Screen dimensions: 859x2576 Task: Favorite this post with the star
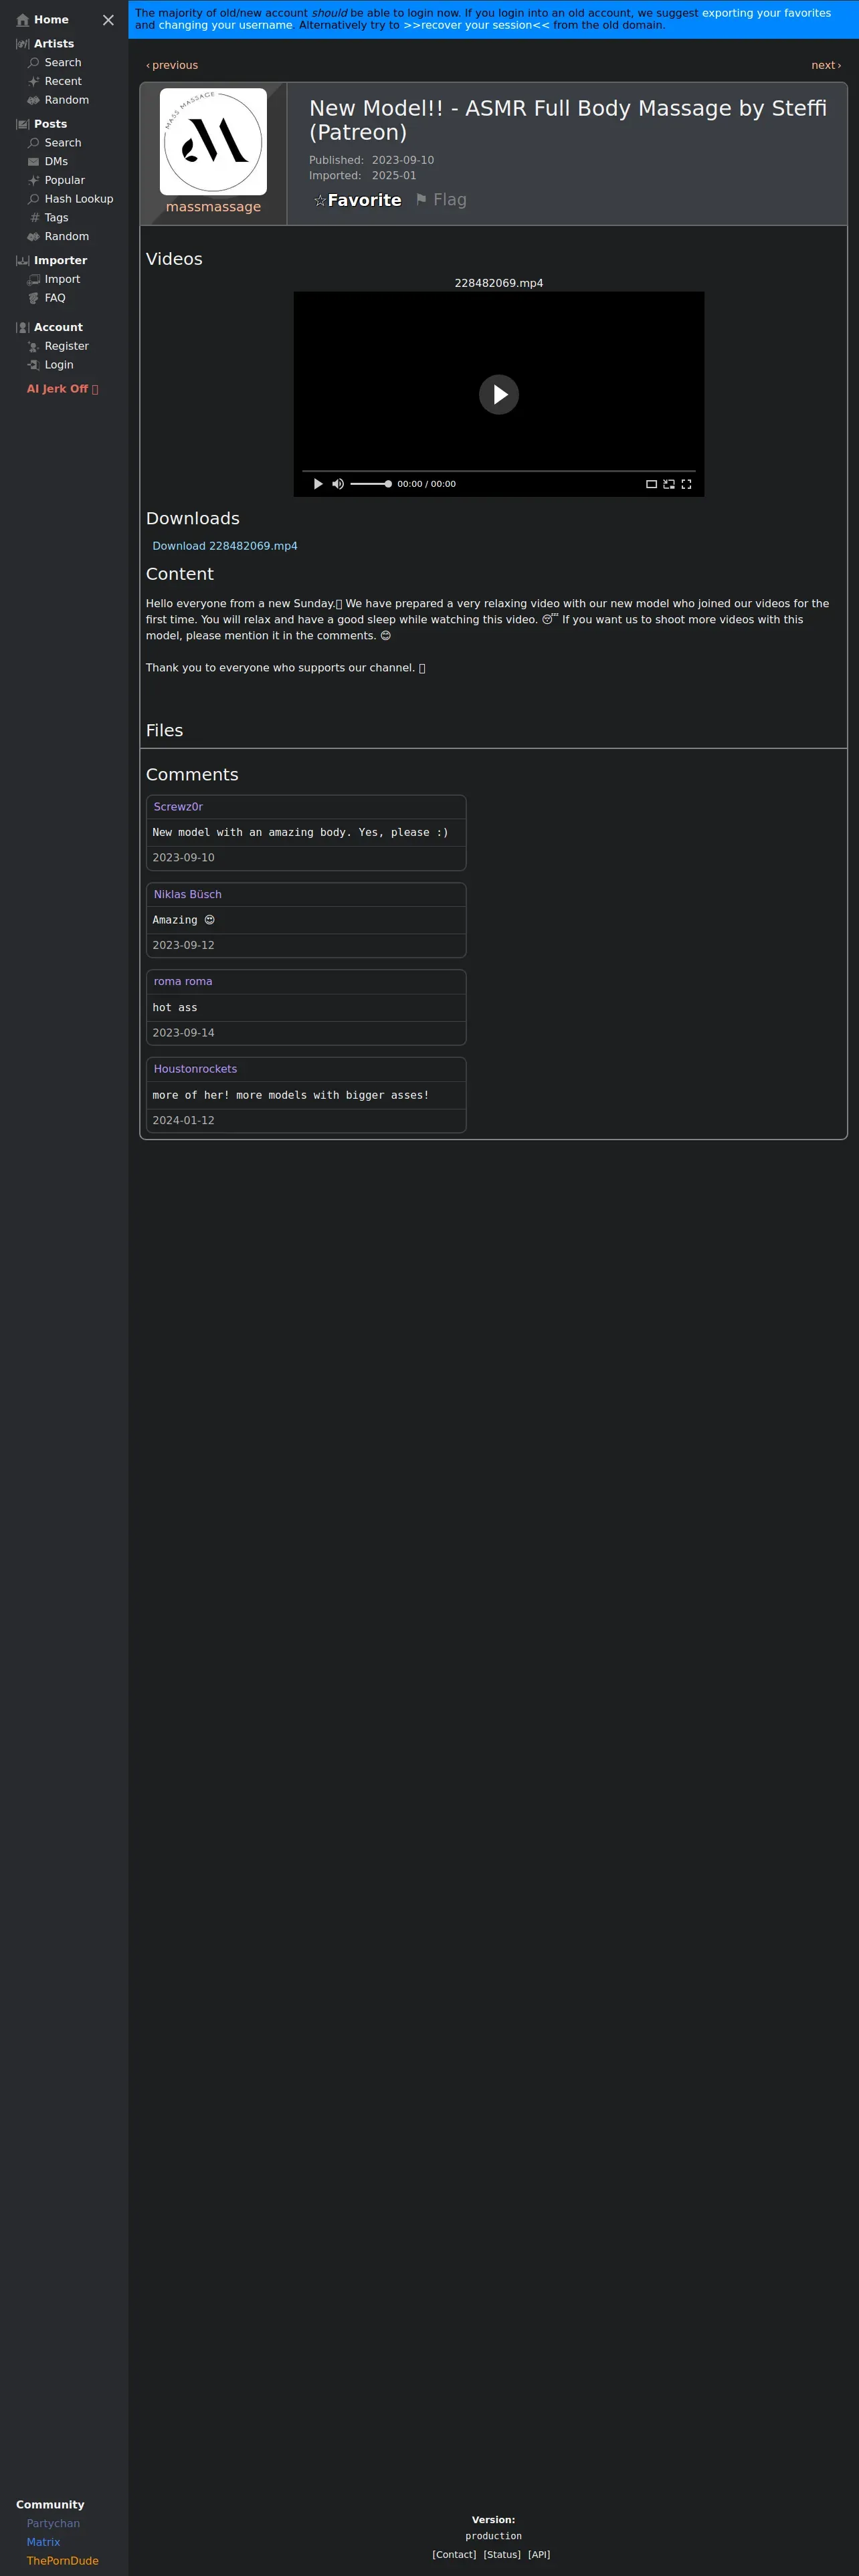[357, 200]
